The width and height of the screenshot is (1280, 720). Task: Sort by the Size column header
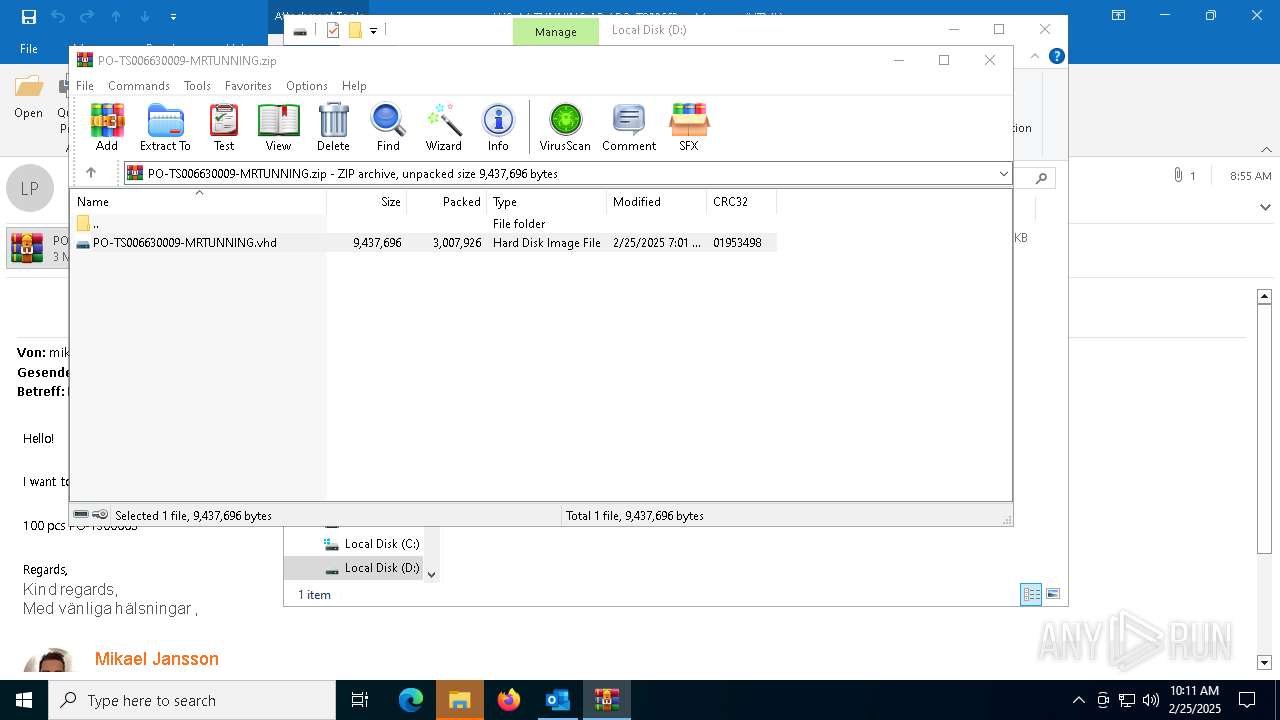click(x=367, y=201)
